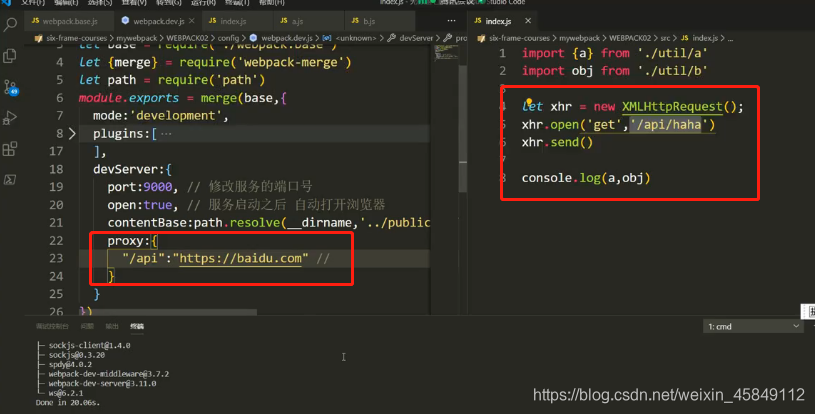Image resolution: width=815 pixels, height=414 pixels.
Task: Open the src breadcrumb in right editor
Action: tap(665, 38)
